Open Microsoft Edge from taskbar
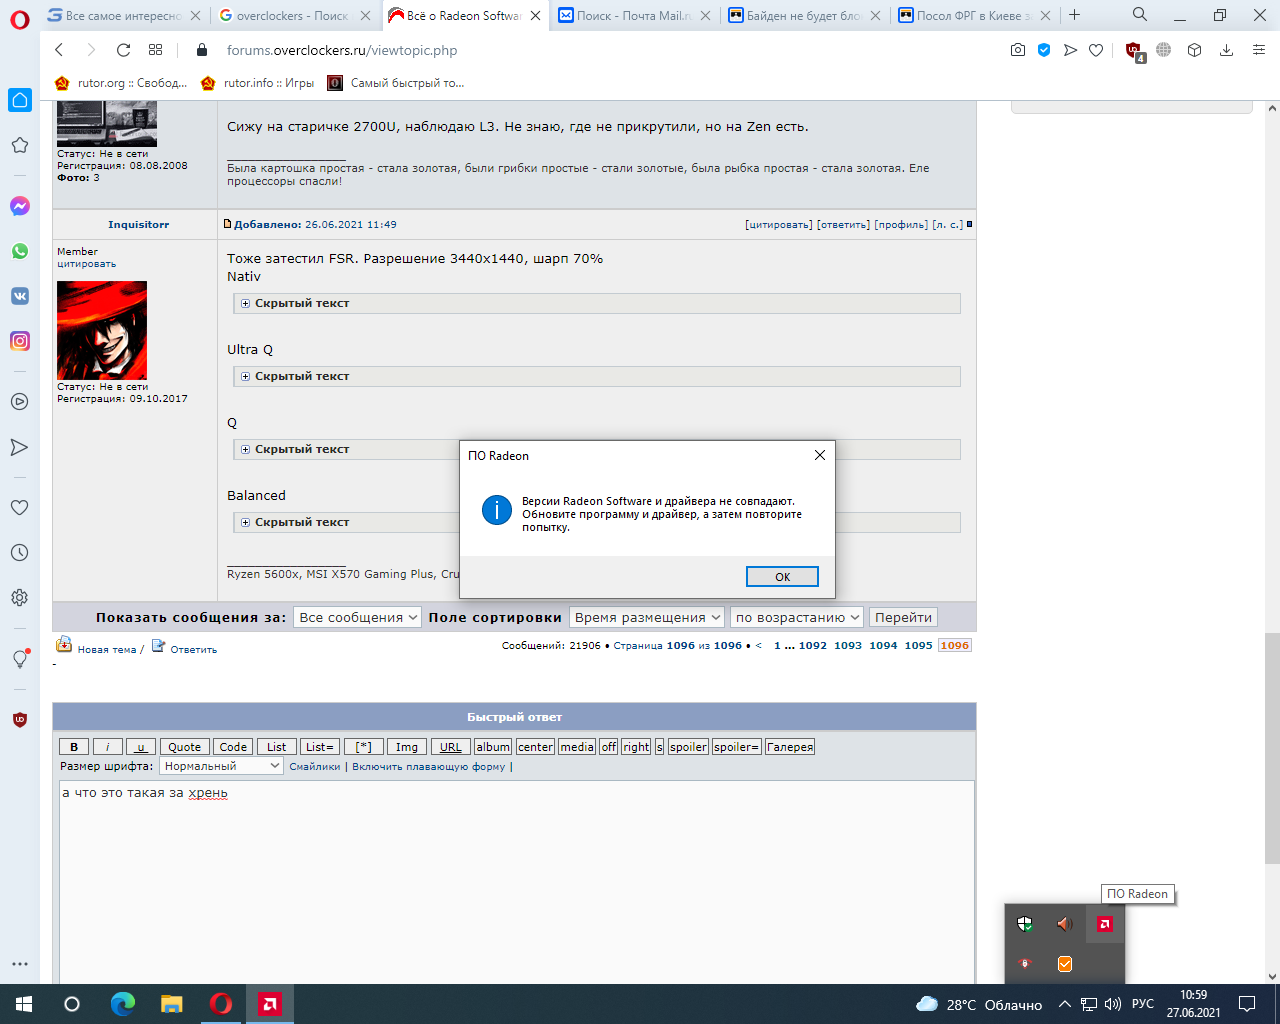Viewport: 1280px width, 1024px height. (123, 1004)
